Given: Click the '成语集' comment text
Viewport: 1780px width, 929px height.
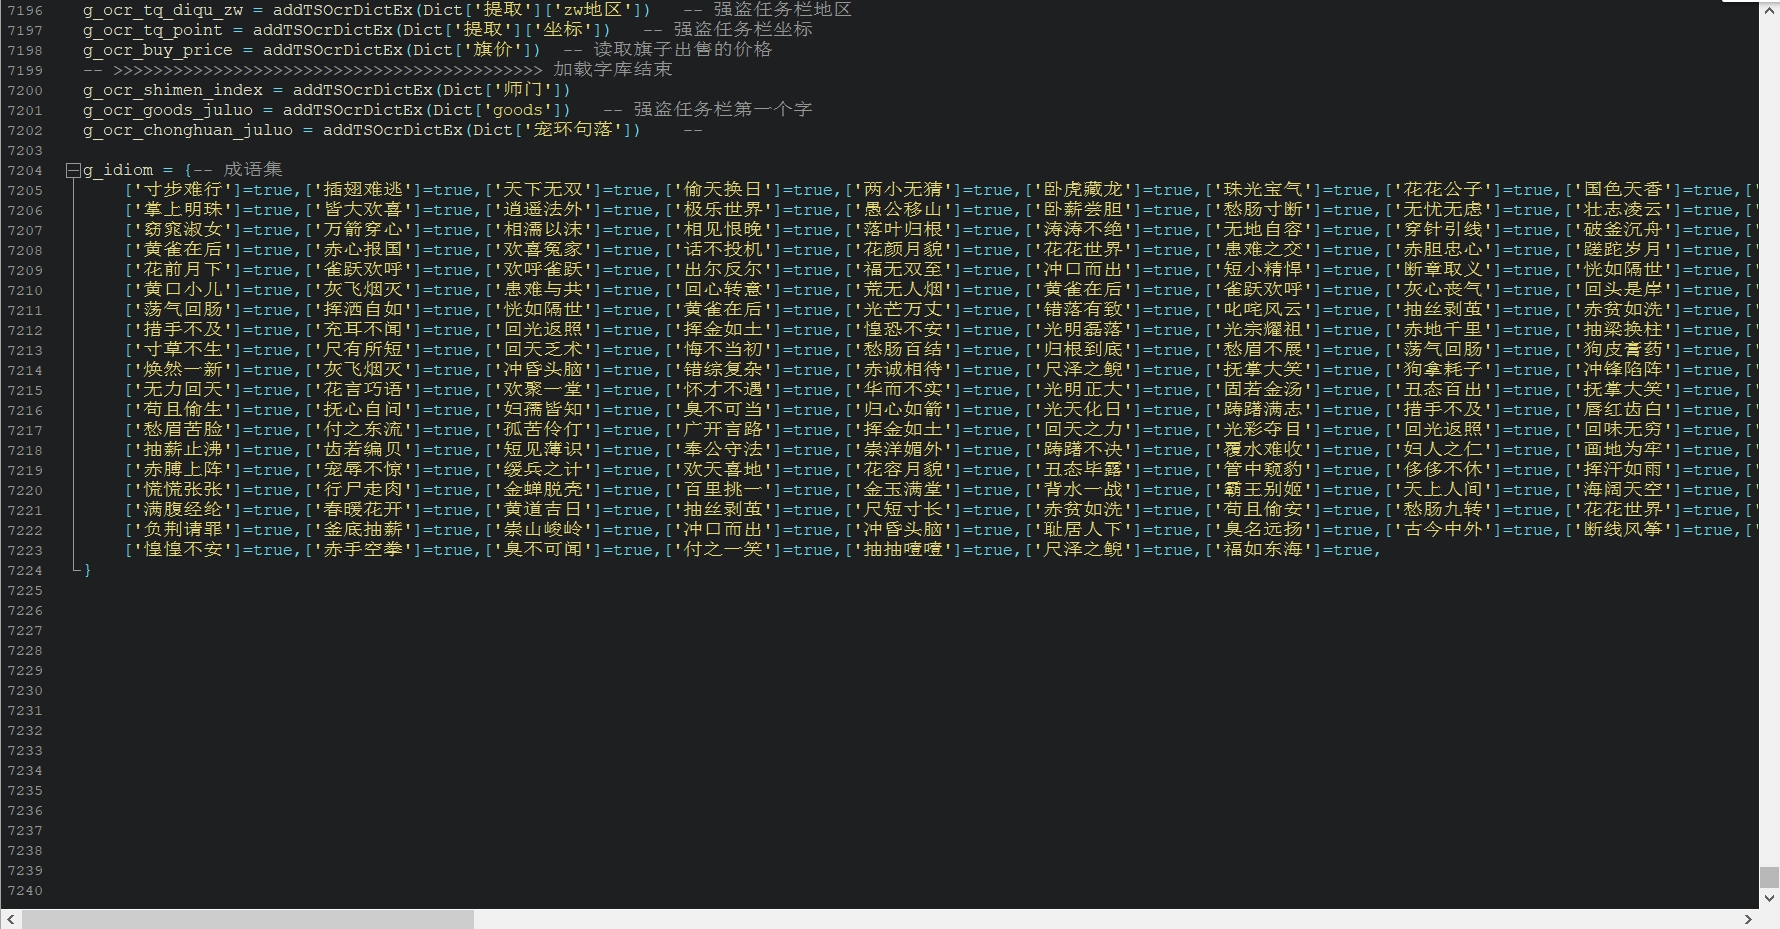Looking at the screenshot, I should pos(253,170).
